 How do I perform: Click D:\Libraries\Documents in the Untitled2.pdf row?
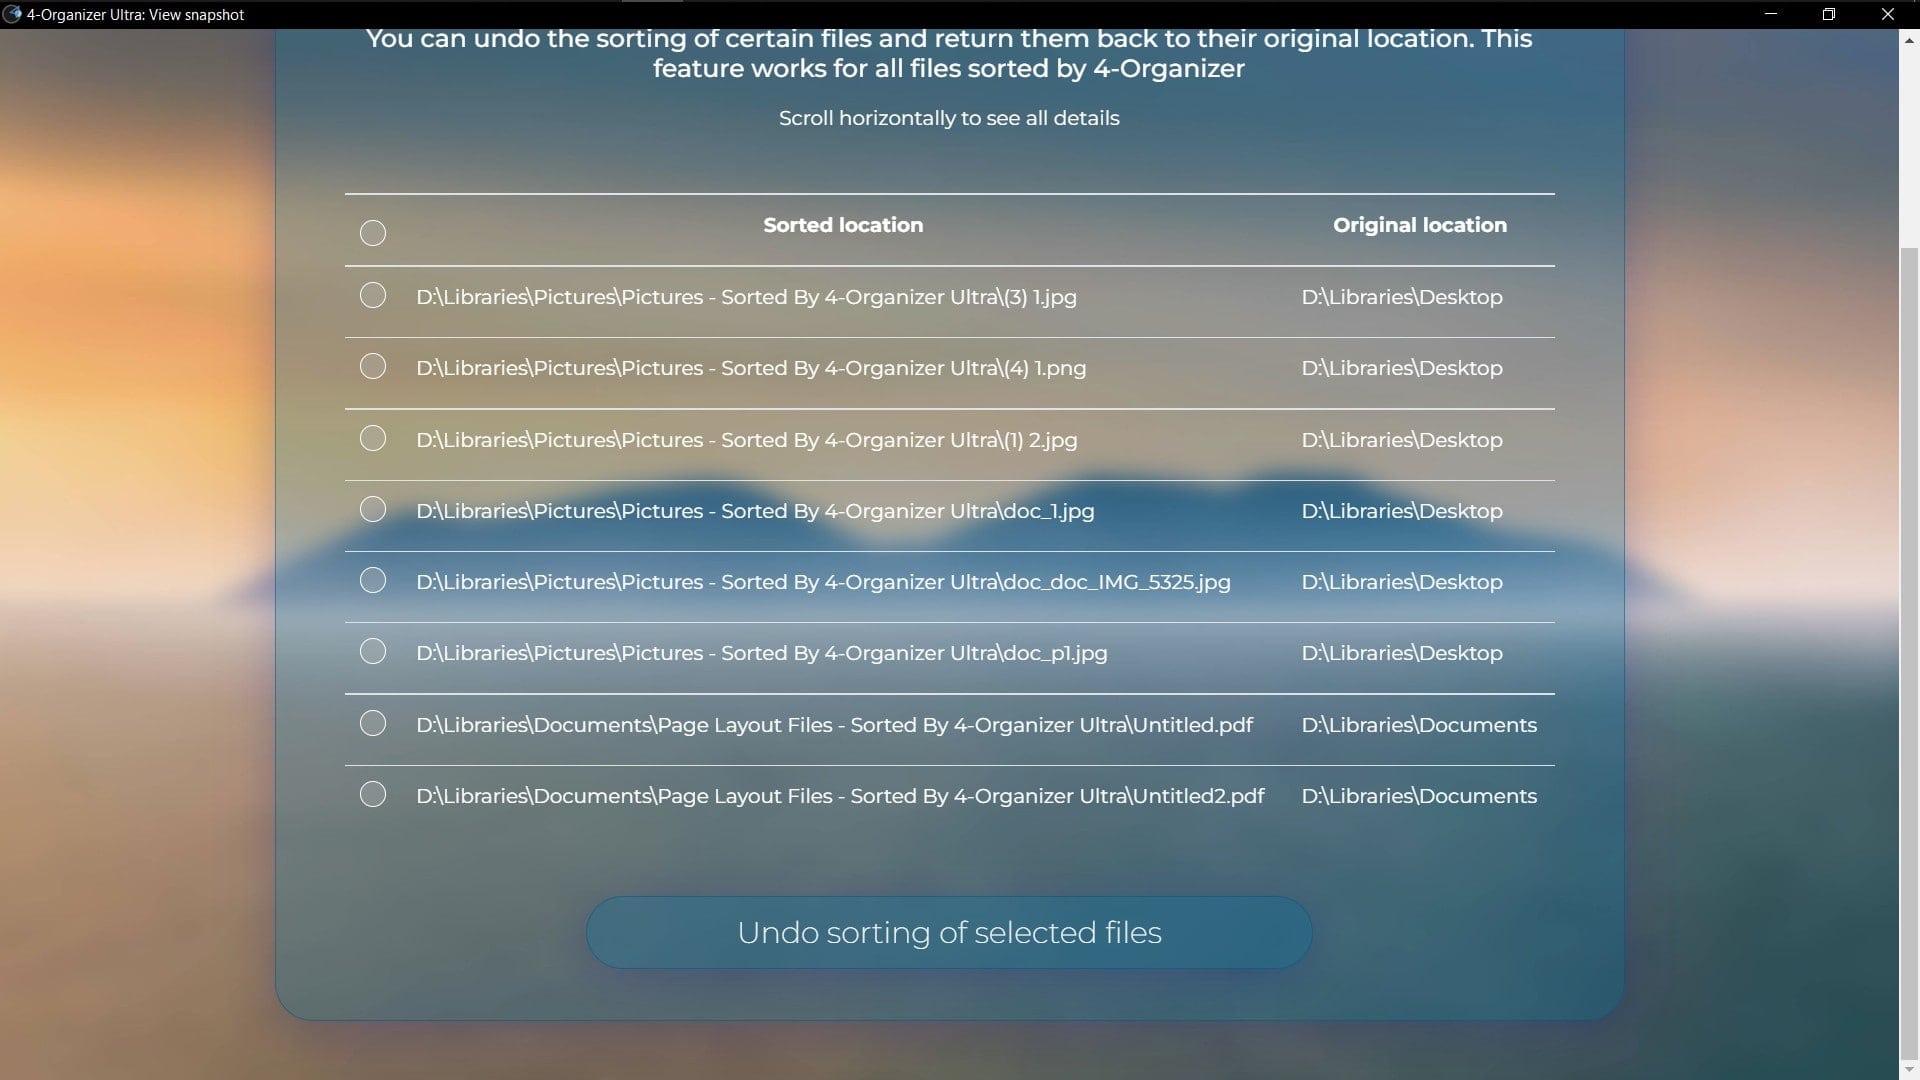(x=1419, y=796)
